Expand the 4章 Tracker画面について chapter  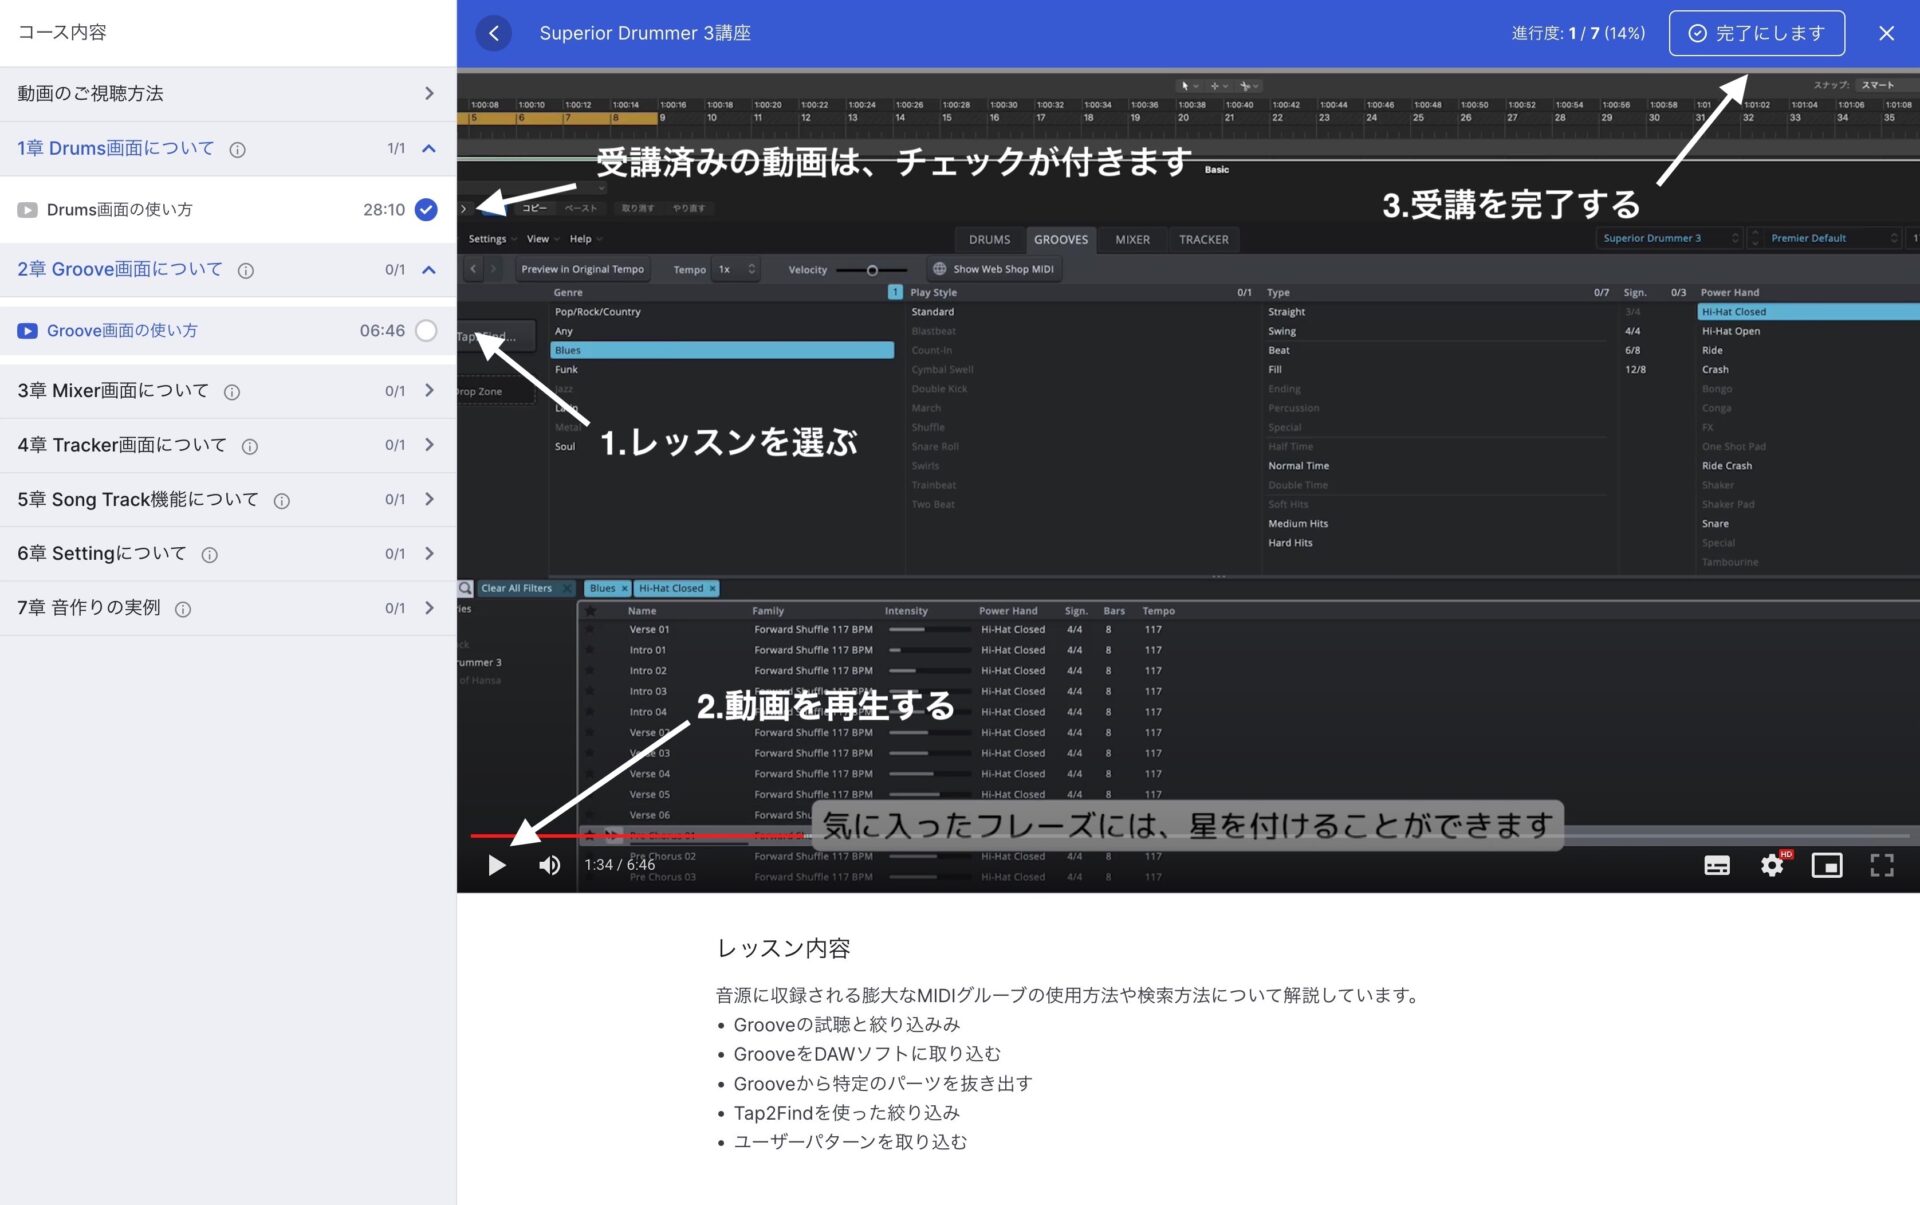pyautogui.click(x=429, y=445)
